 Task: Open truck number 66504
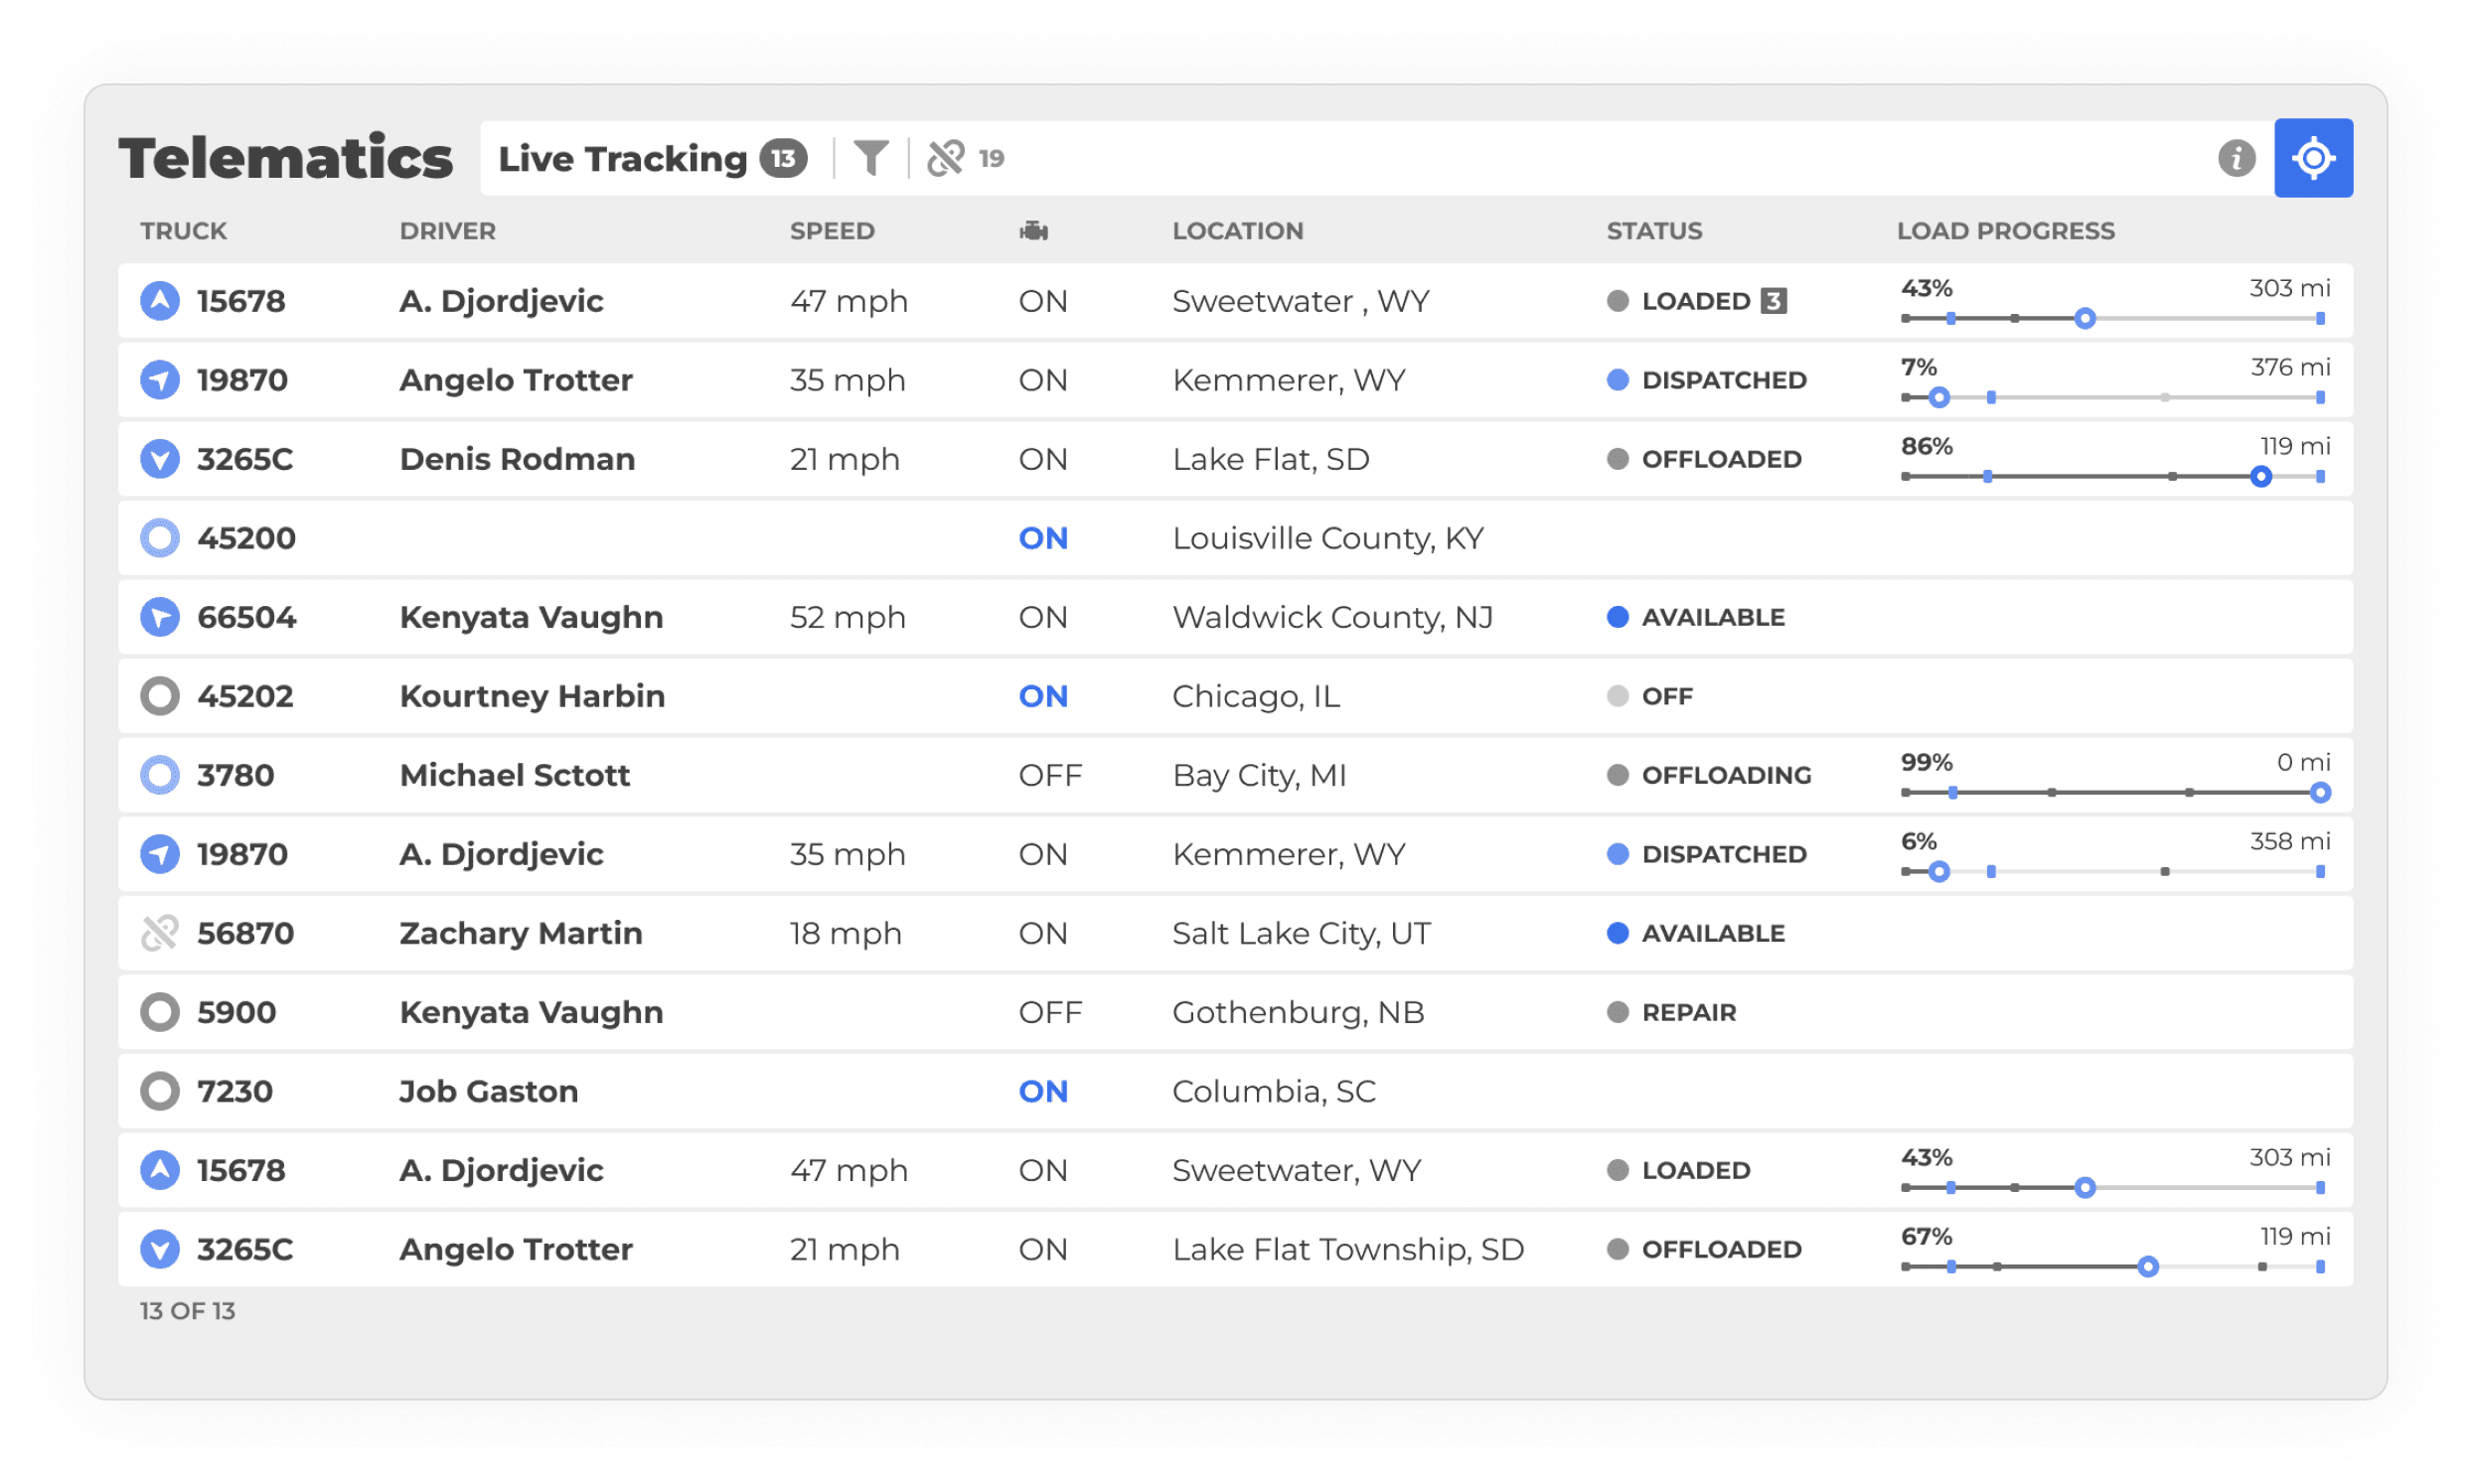pos(246,617)
